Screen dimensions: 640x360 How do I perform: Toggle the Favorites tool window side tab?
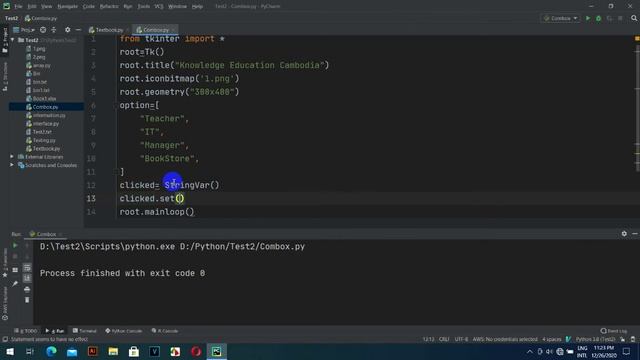5,263
